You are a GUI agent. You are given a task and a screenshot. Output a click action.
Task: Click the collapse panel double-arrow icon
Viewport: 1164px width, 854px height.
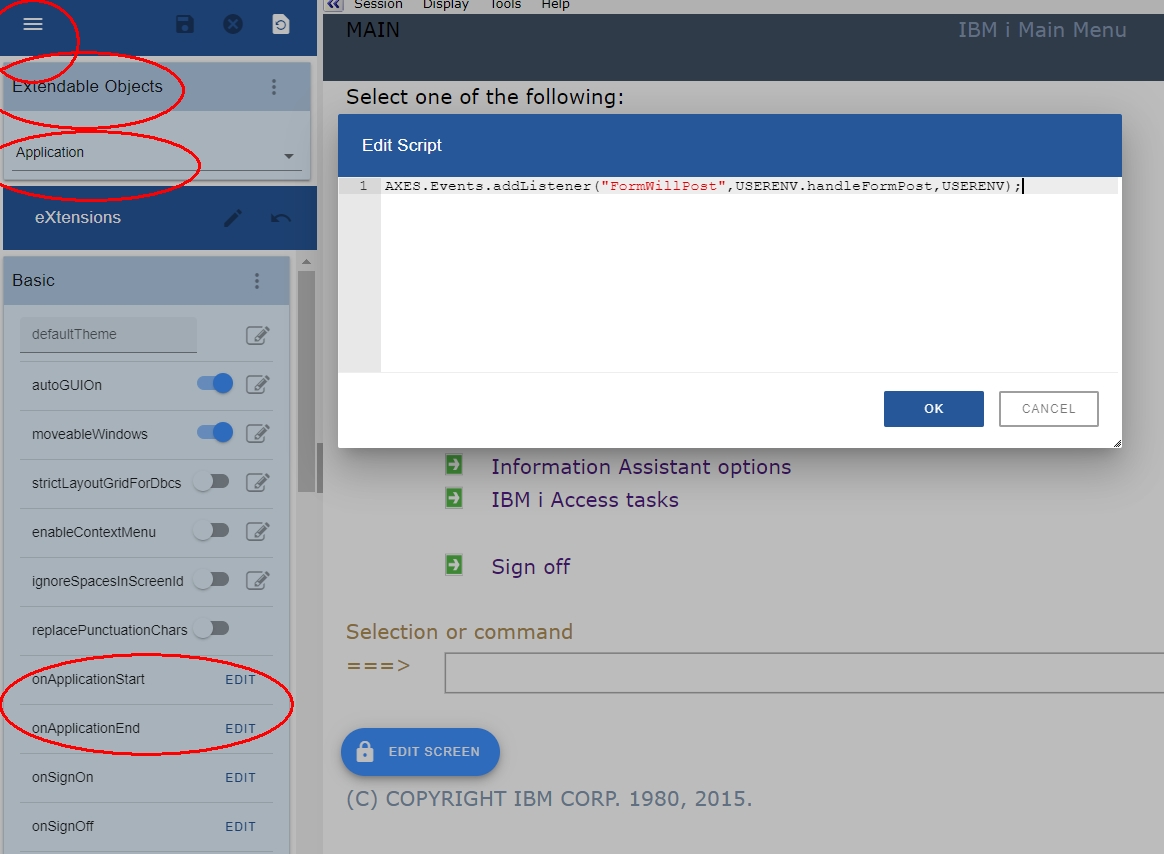pyautogui.click(x=334, y=5)
